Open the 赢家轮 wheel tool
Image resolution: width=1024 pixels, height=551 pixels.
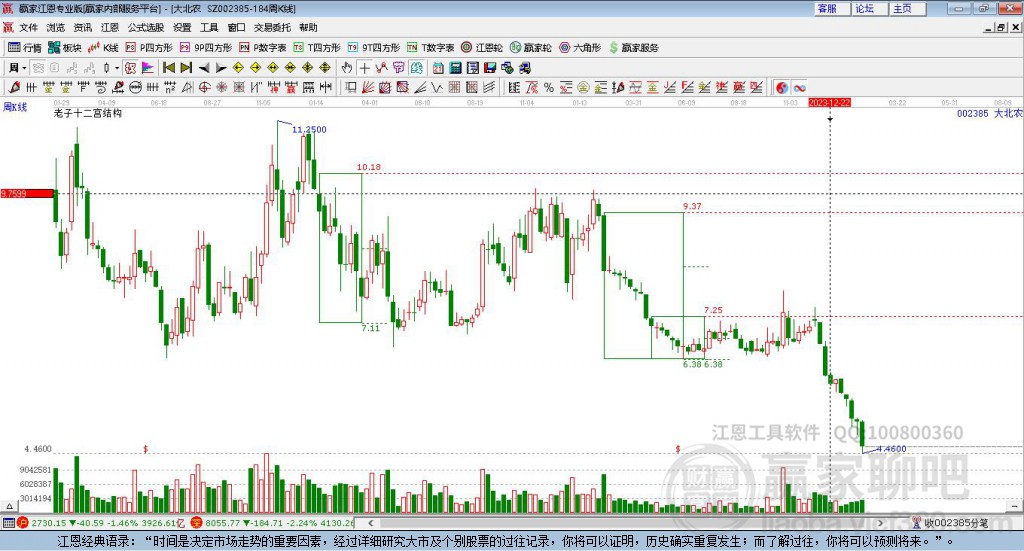(x=530, y=48)
